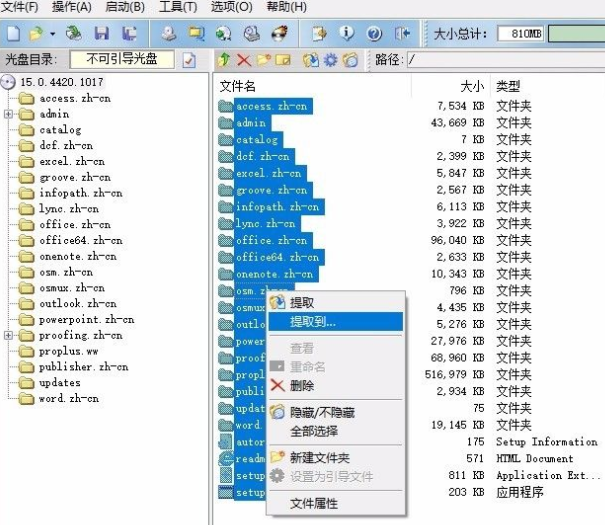
Task: Click the Save As icon
Action: click(129, 34)
